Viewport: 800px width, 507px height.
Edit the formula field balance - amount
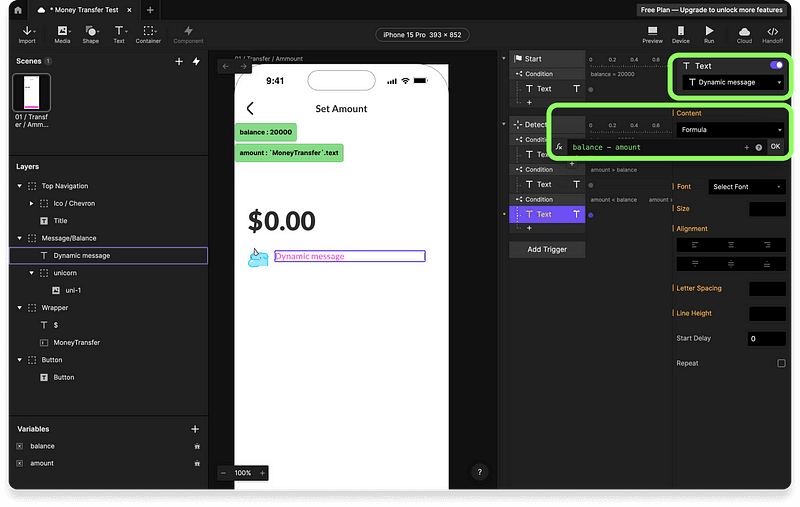[x=655, y=147]
